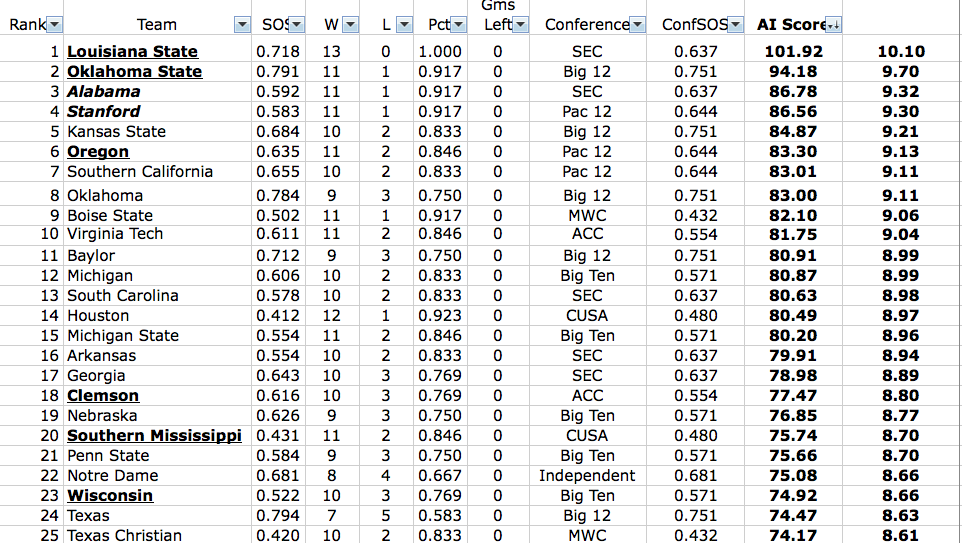Image resolution: width=962 pixels, height=543 pixels.
Task: Open the W column filter dropdown
Action: pos(350,25)
